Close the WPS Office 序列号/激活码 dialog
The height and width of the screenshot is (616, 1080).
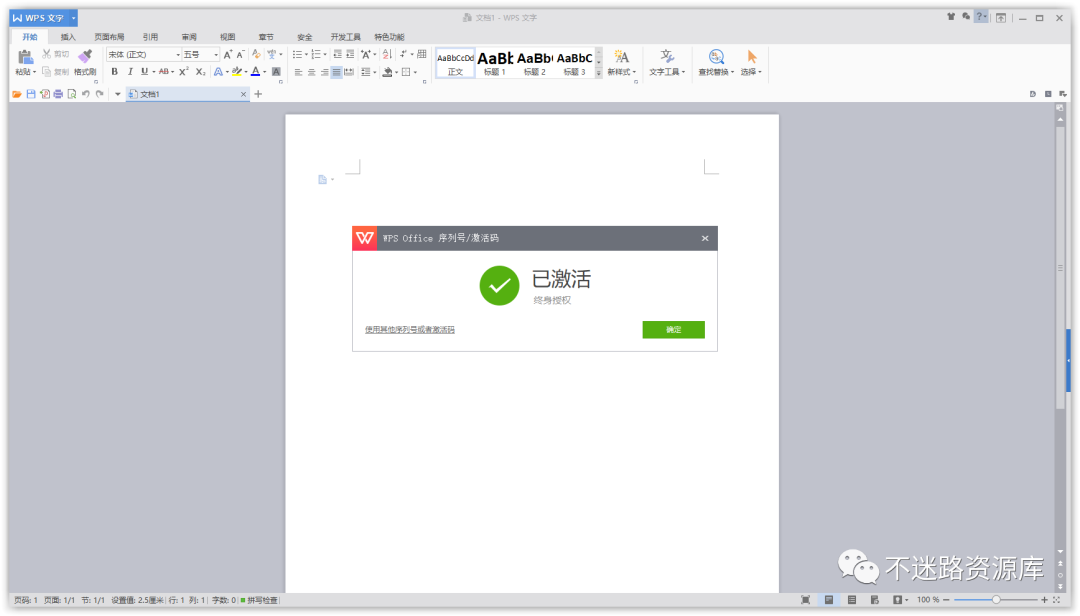(x=705, y=238)
